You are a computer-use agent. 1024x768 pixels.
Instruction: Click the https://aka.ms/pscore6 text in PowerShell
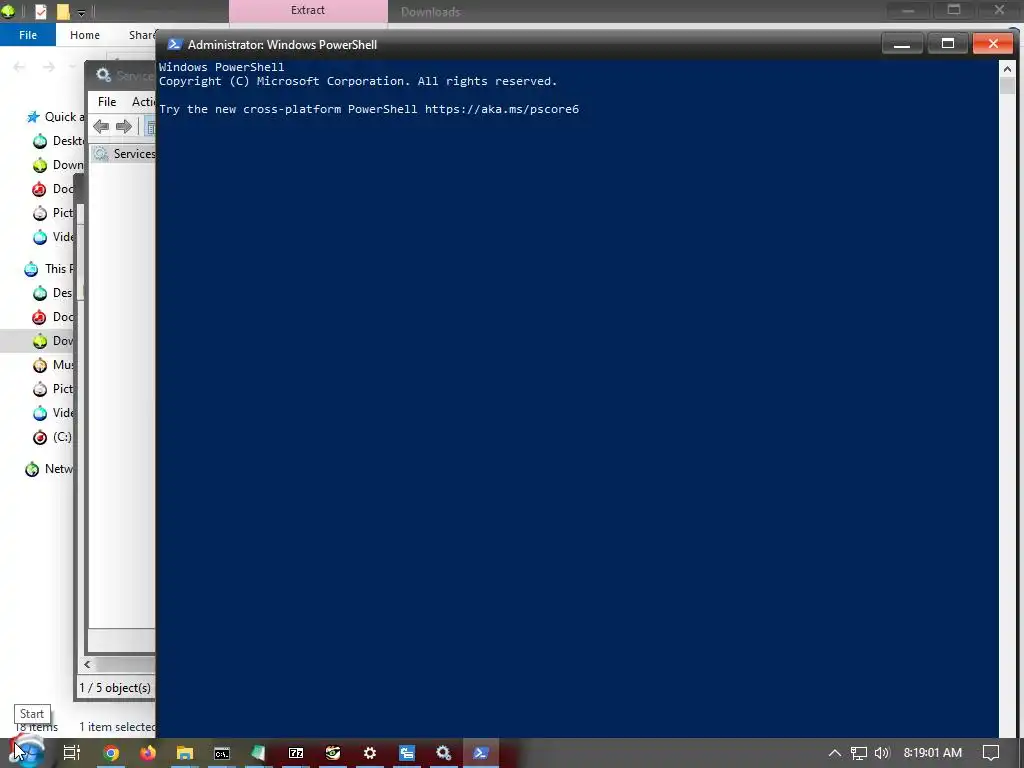502,109
